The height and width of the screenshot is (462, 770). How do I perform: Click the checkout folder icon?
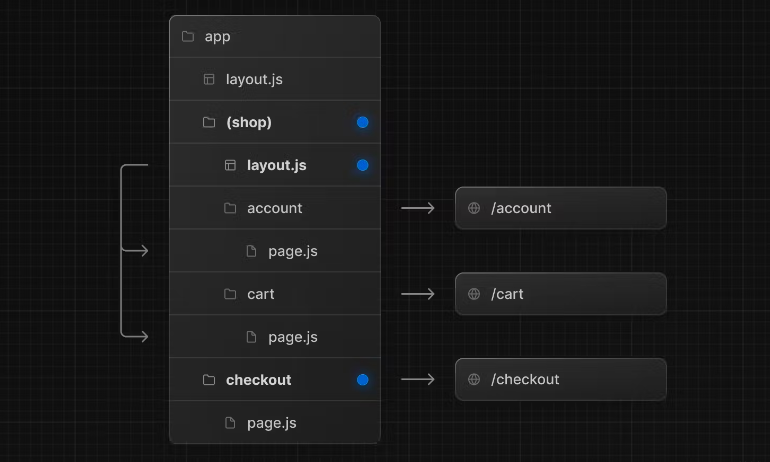(209, 380)
